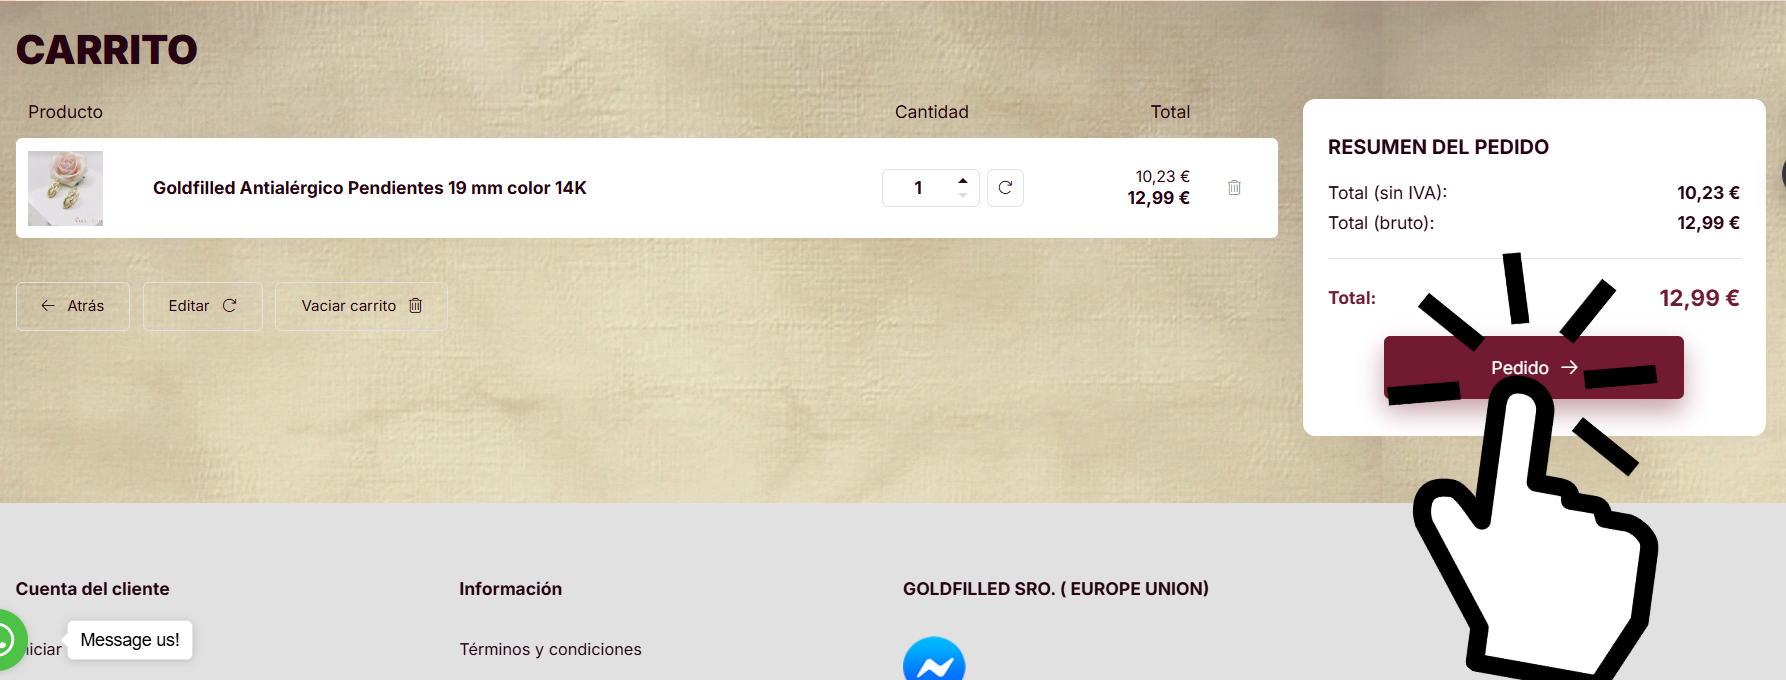1786x680 pixels.
Task: Open the earrings product thumbnail
Action: pos(65,188)
